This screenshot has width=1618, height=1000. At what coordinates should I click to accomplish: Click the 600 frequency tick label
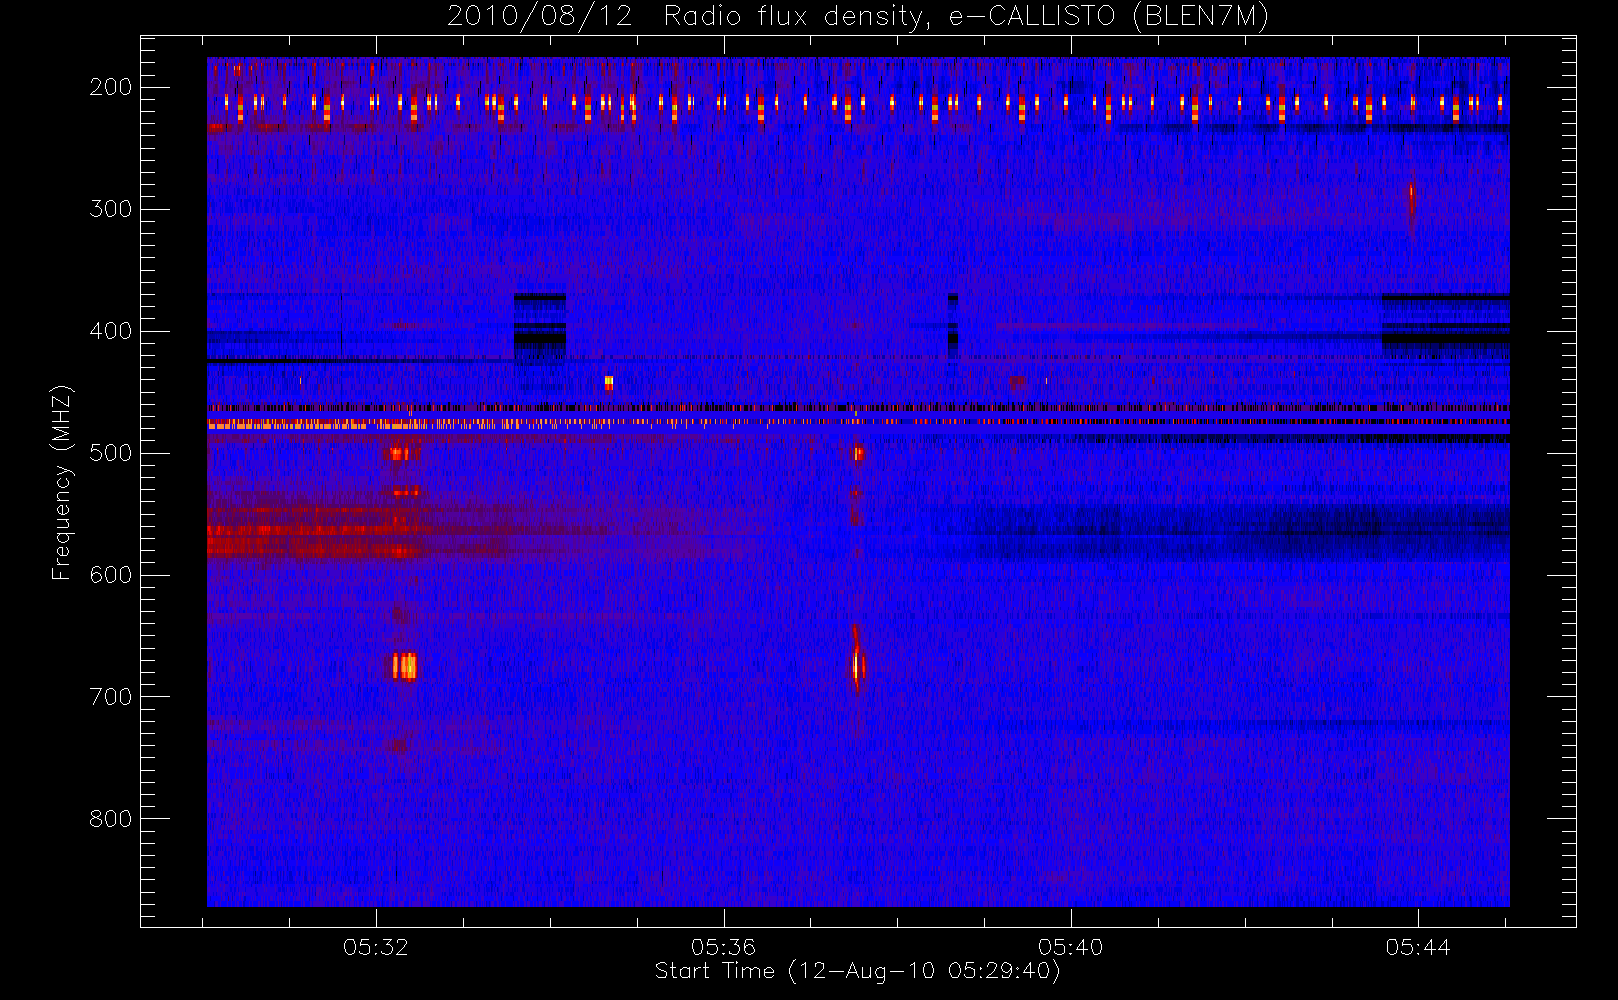pos(110,575)
